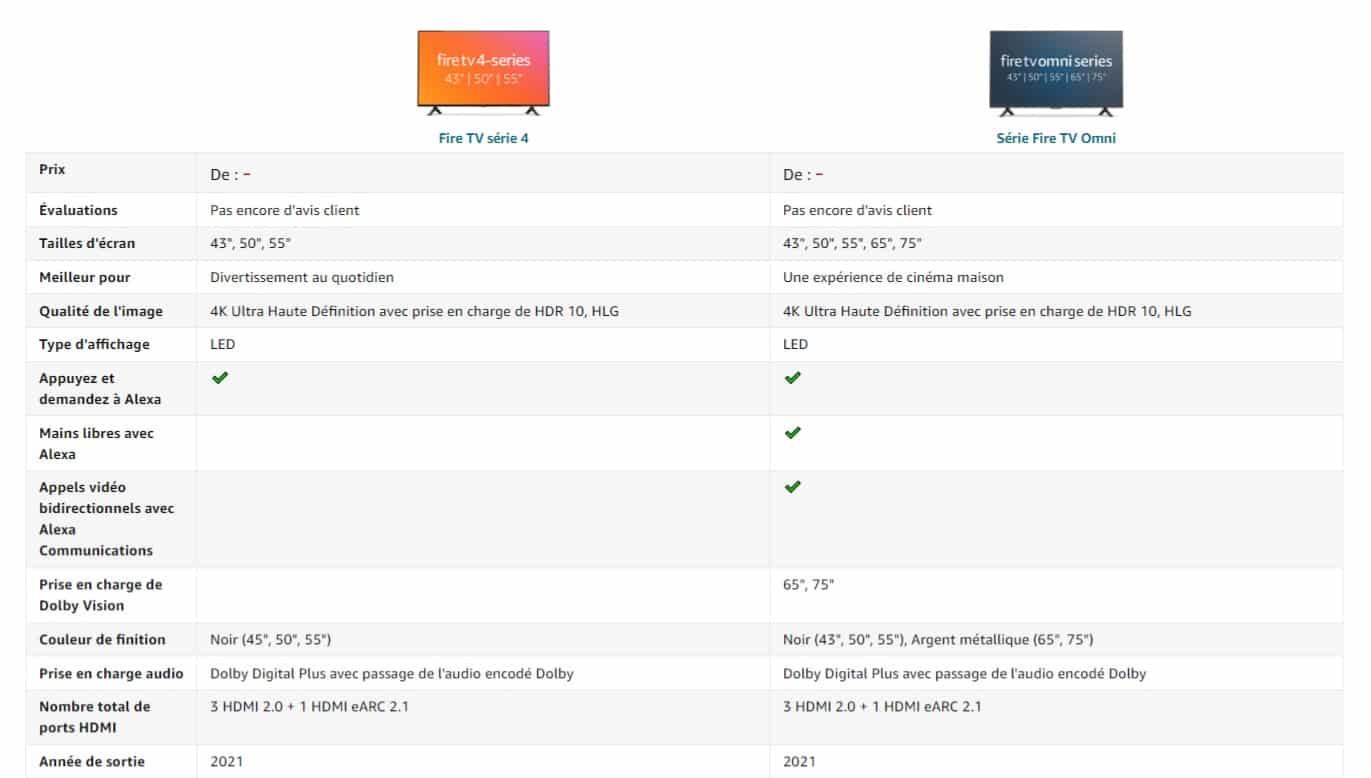
Task: Select the 'Type d'affichage' row label
Action: coord(94,344)
